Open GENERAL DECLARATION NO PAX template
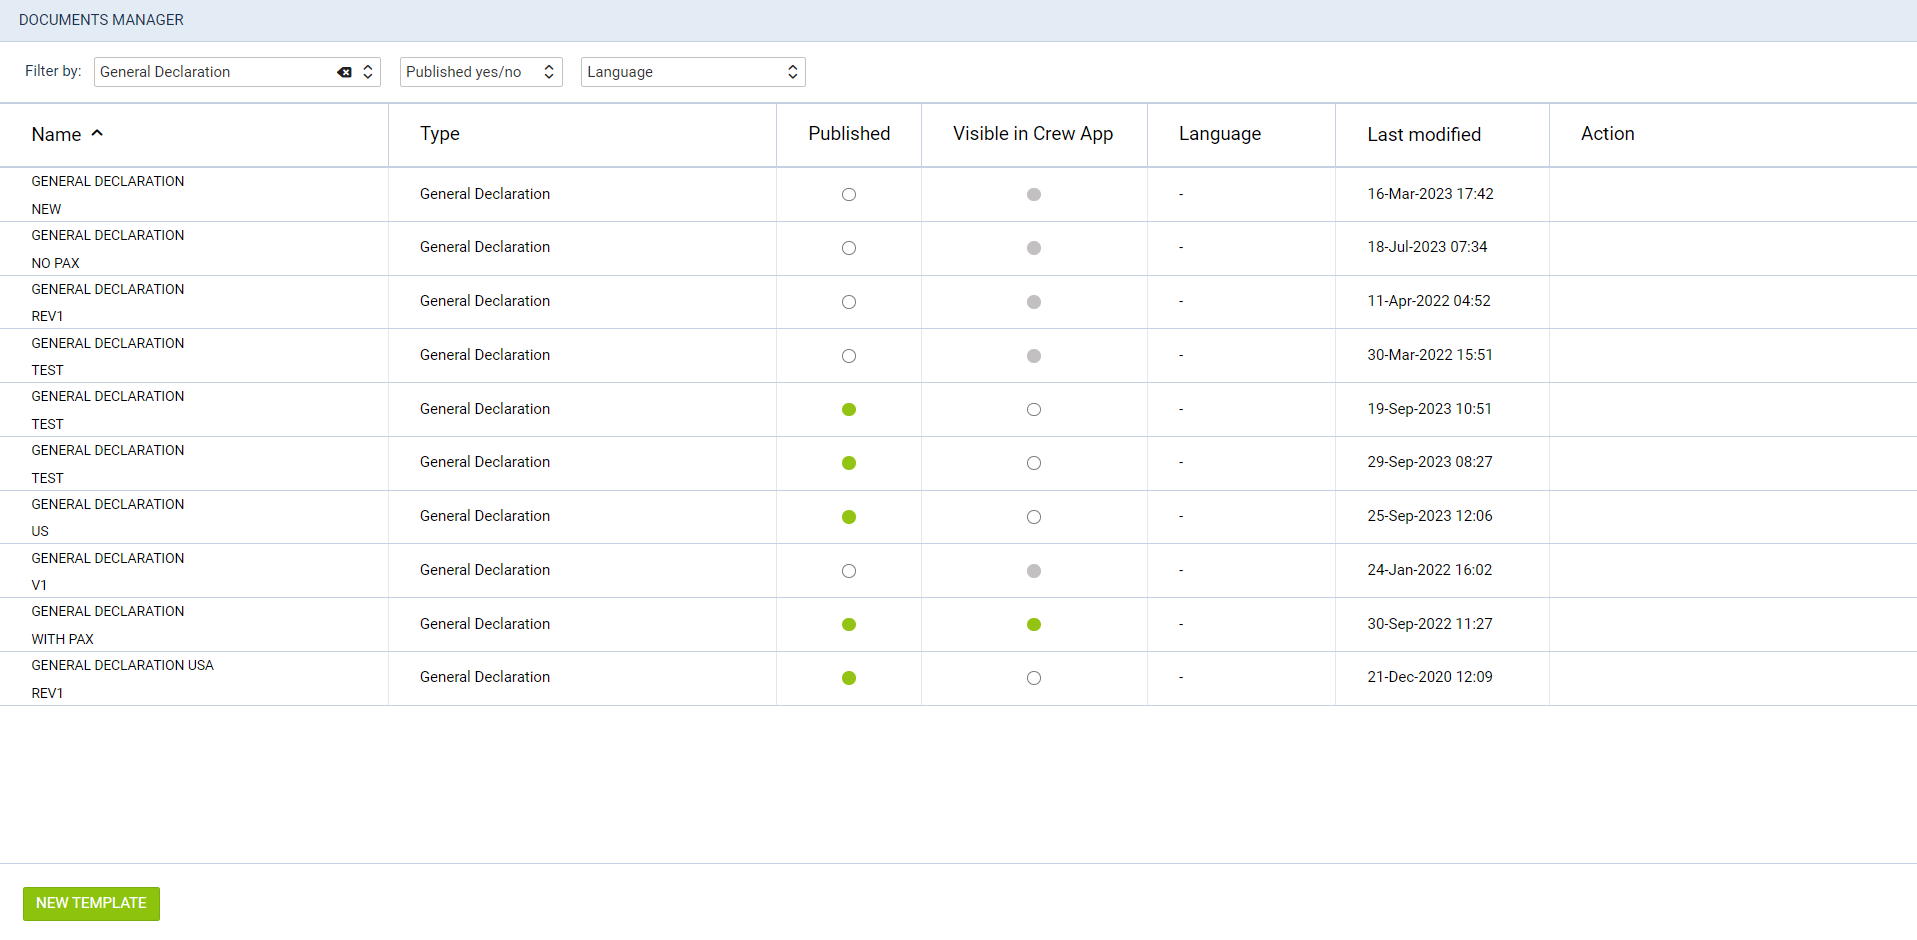 108,249
